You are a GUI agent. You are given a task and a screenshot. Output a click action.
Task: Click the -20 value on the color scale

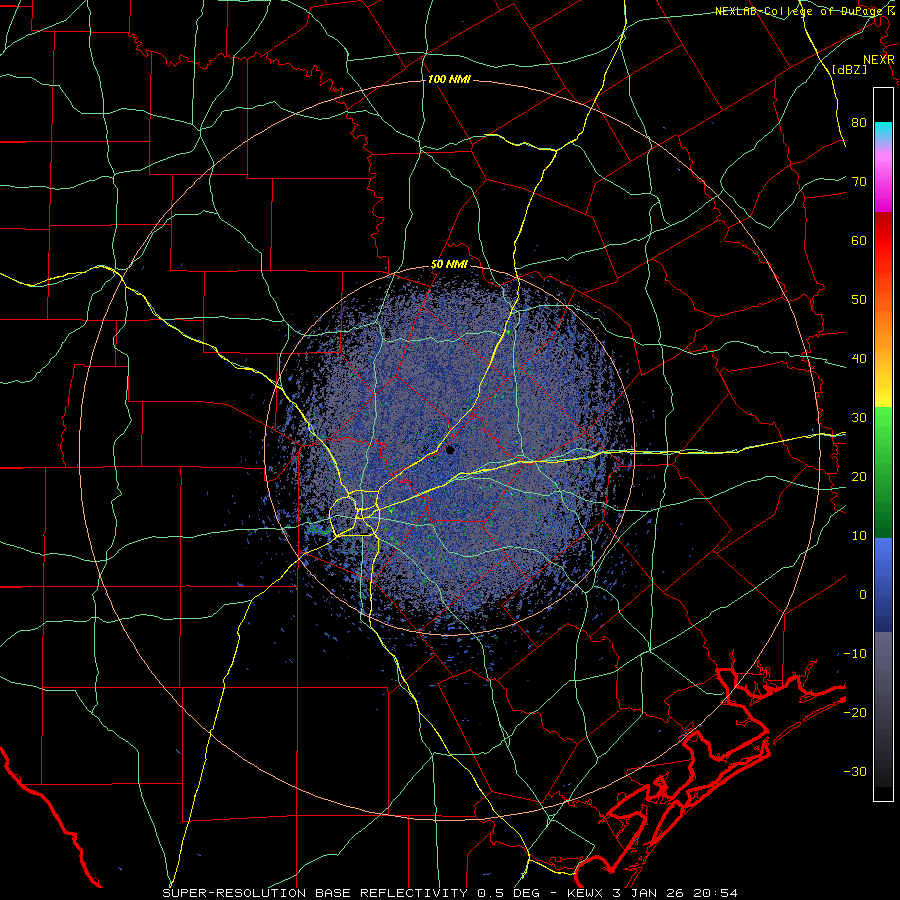click(x=855, y=712)
